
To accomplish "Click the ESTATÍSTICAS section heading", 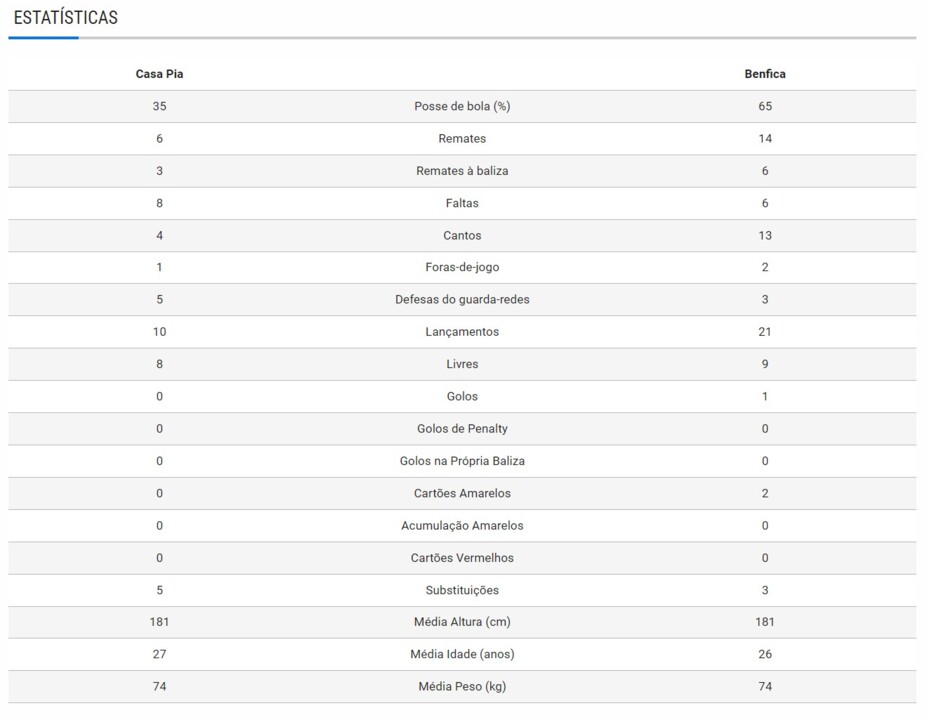I will pyautogui.click(x=65, y=18).
